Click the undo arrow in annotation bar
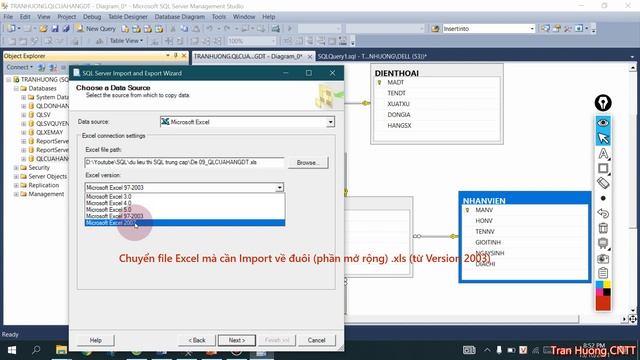 coord(603,213)
